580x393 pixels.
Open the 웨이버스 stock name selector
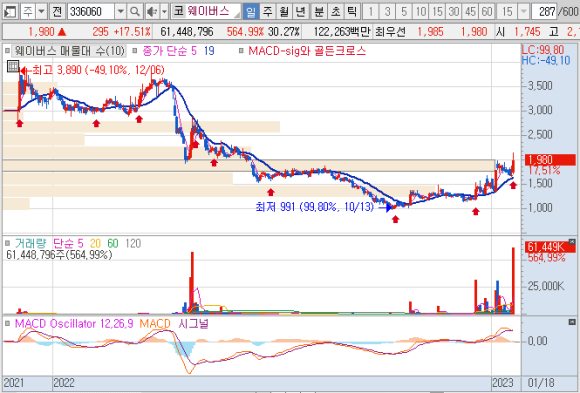point(213,11)
